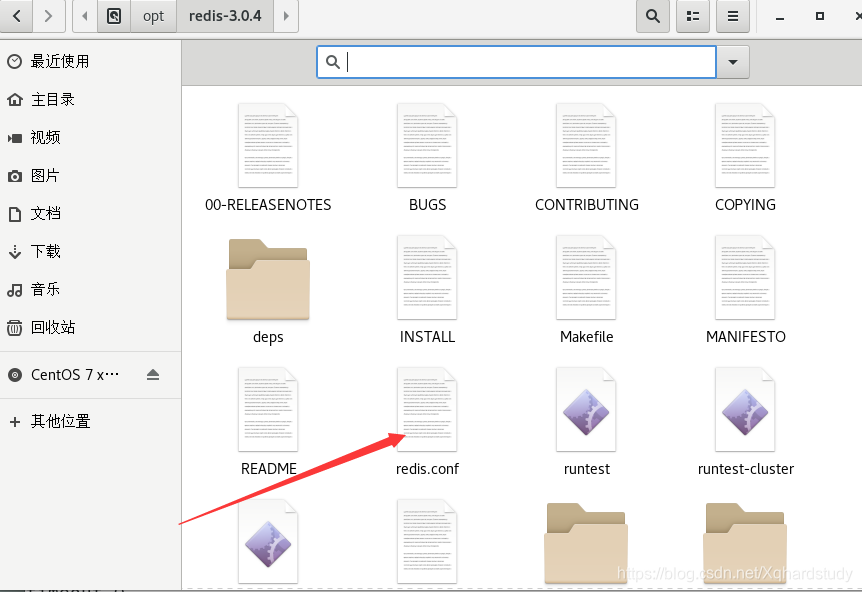This screenshot has height=592, width=862.
Task: Select the folder below runtest
Action: [586, 543]
